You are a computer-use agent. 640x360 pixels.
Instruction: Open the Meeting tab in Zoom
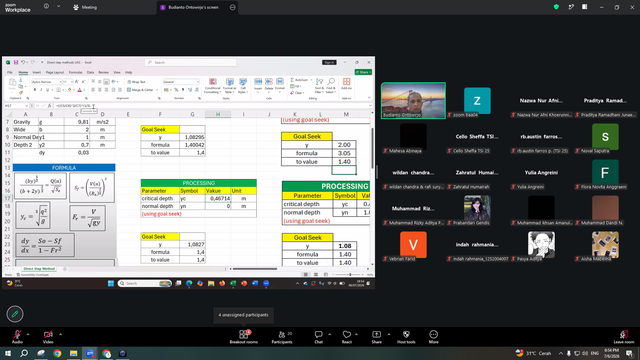(85, 7)
